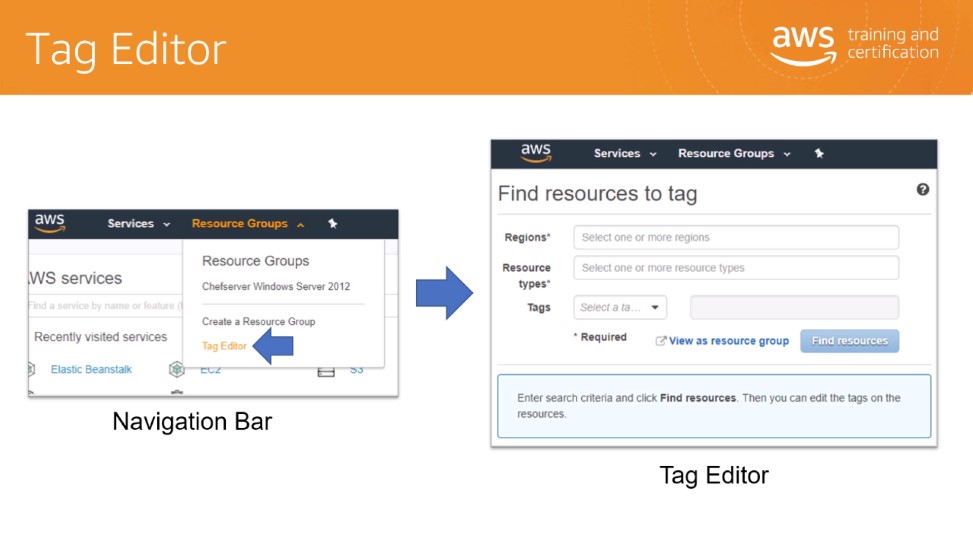Viewport: 973px width, 546px height.
Task: Click the EC2 service icon
Action: click(x=177, y=369)
